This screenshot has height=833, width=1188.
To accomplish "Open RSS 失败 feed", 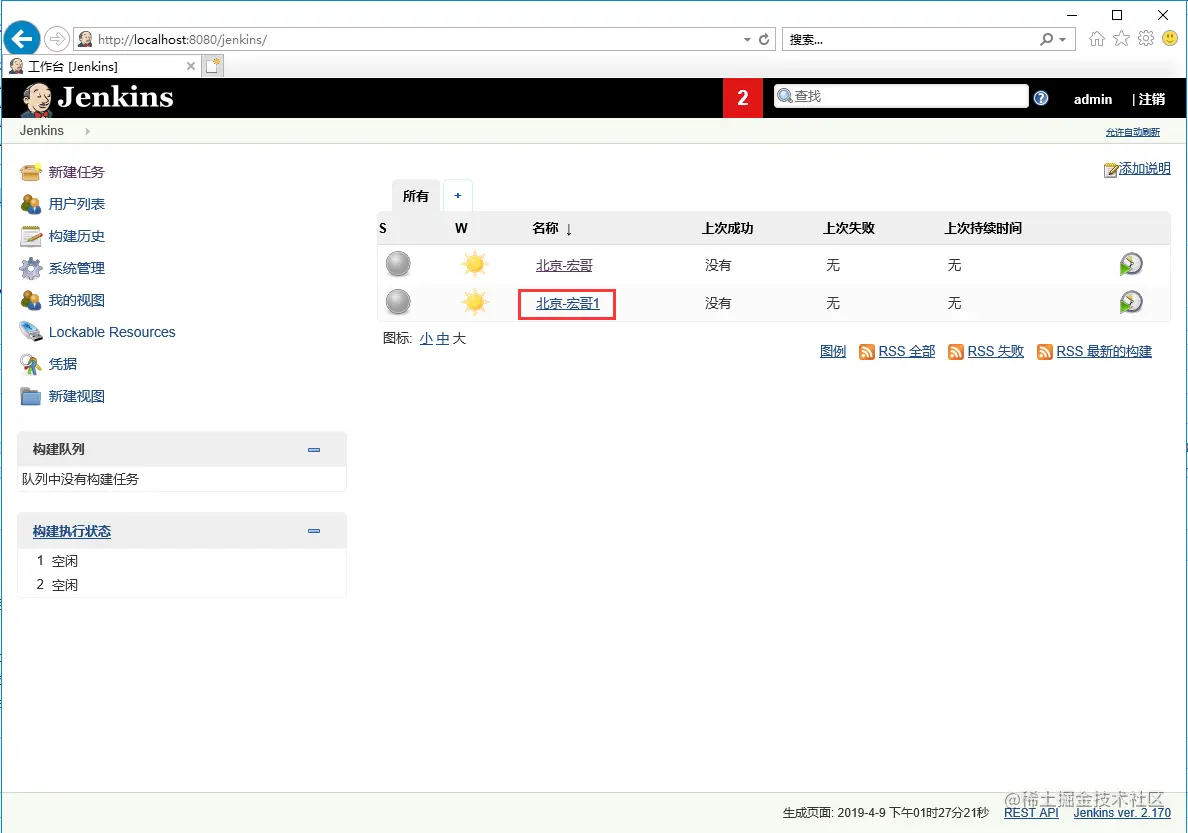I will coord(996,352).
